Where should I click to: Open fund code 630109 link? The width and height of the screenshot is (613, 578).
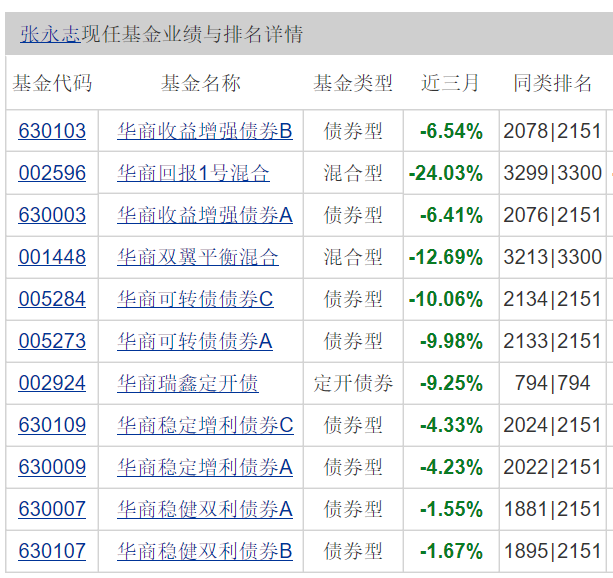pos(52,425)
